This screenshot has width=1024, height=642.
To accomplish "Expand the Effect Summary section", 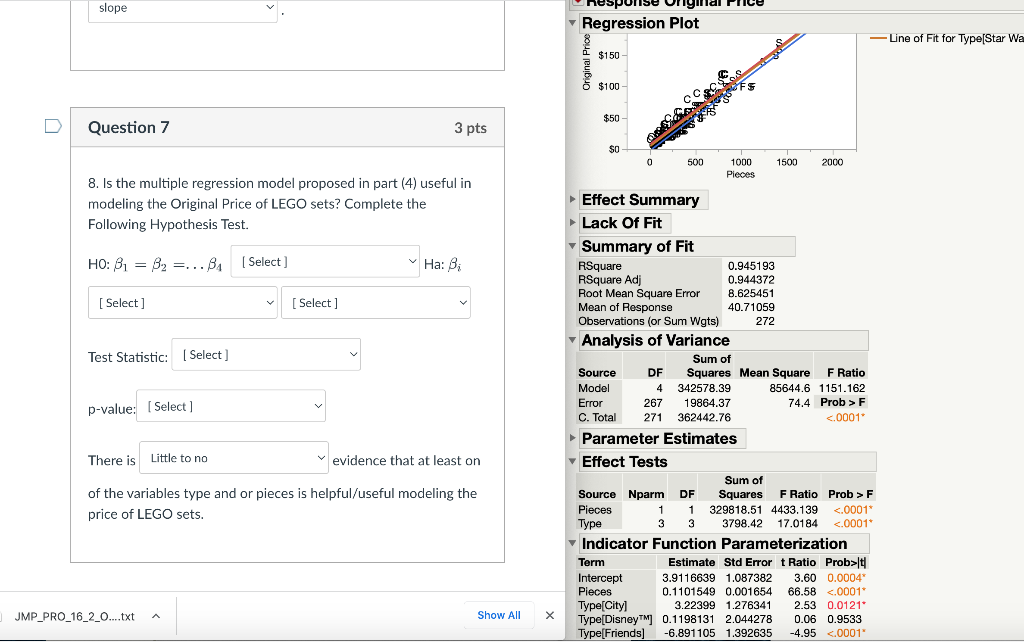I will pyautogui.click(x=573, y=199).
